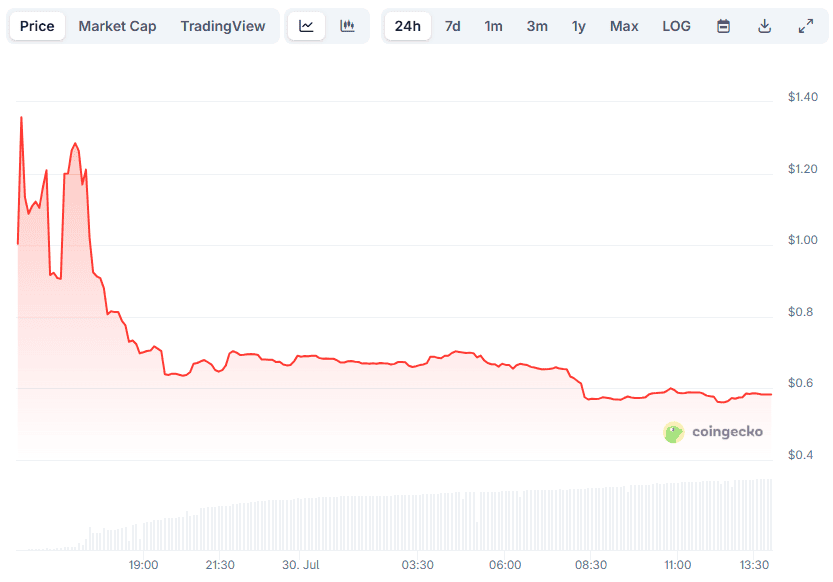Choose the 1m range
The image size is (833, 582).
[493, 26]
